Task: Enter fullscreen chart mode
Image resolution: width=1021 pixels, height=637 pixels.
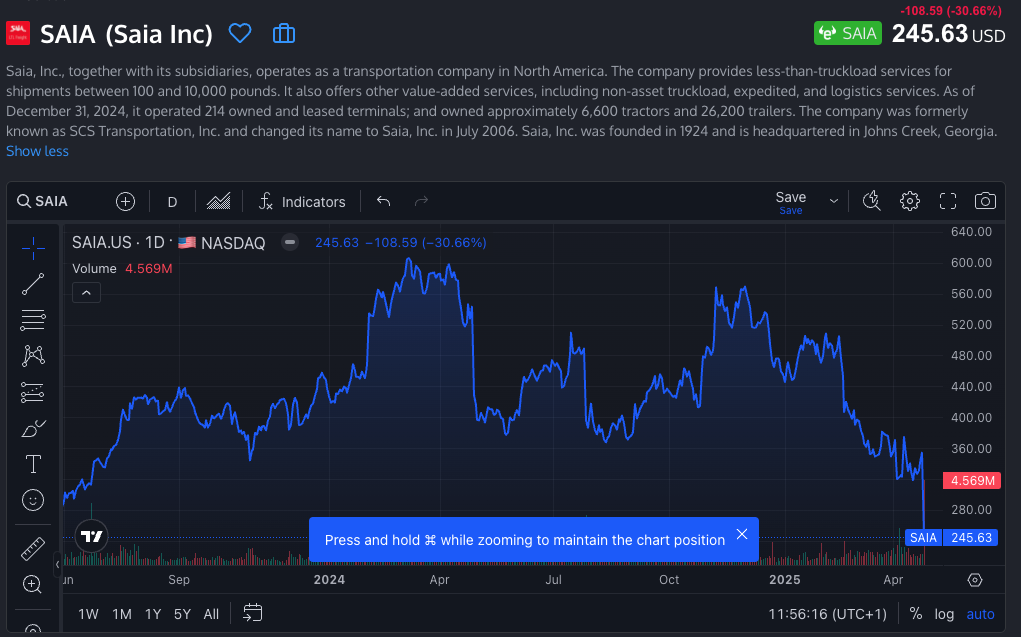Action: (948, 201)
